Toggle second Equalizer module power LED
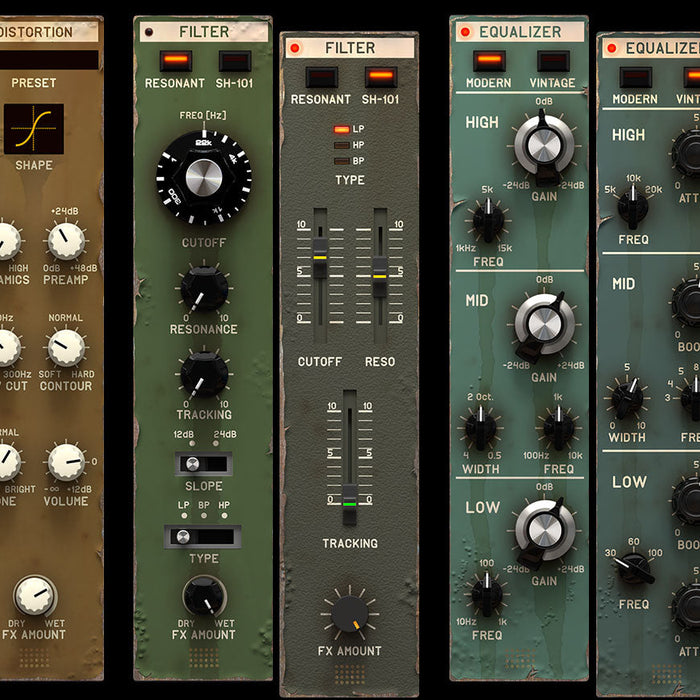 point(612,48)
